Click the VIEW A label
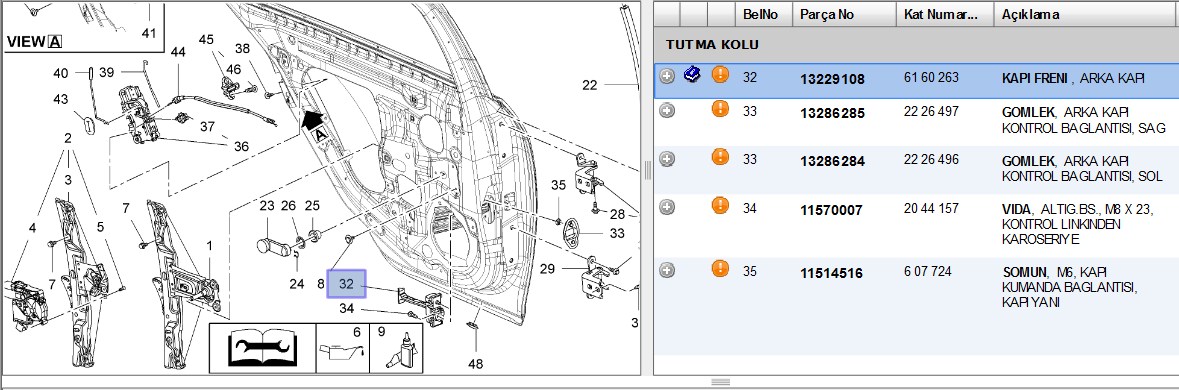The width and height of the screenshot is (1179, 390). (x=34, y=42)
